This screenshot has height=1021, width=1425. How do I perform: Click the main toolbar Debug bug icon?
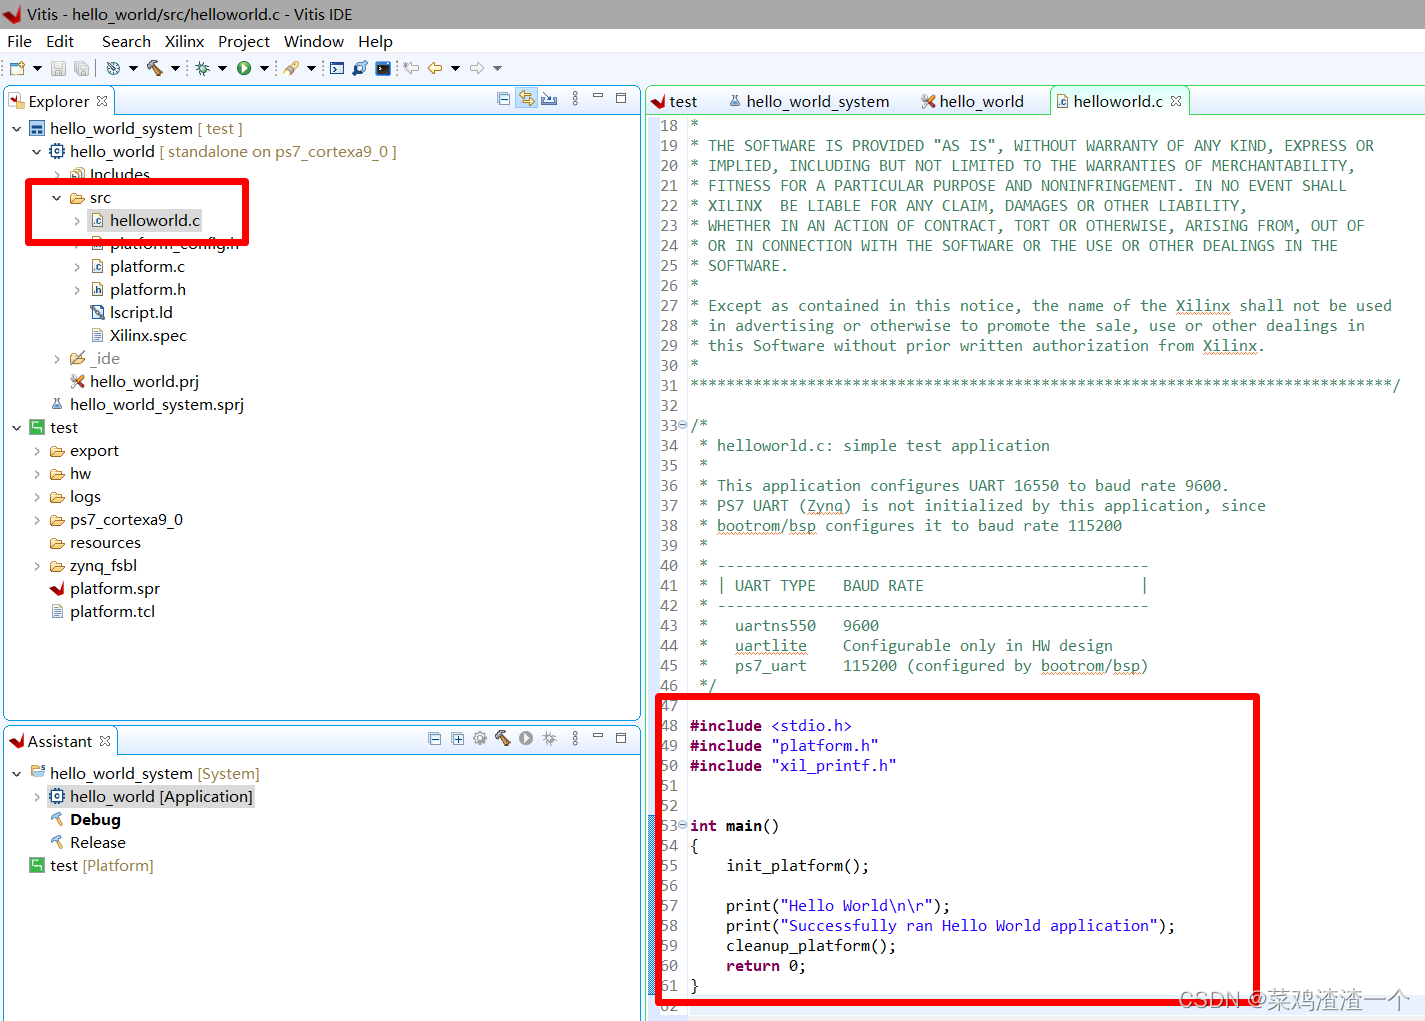point(202,68)
